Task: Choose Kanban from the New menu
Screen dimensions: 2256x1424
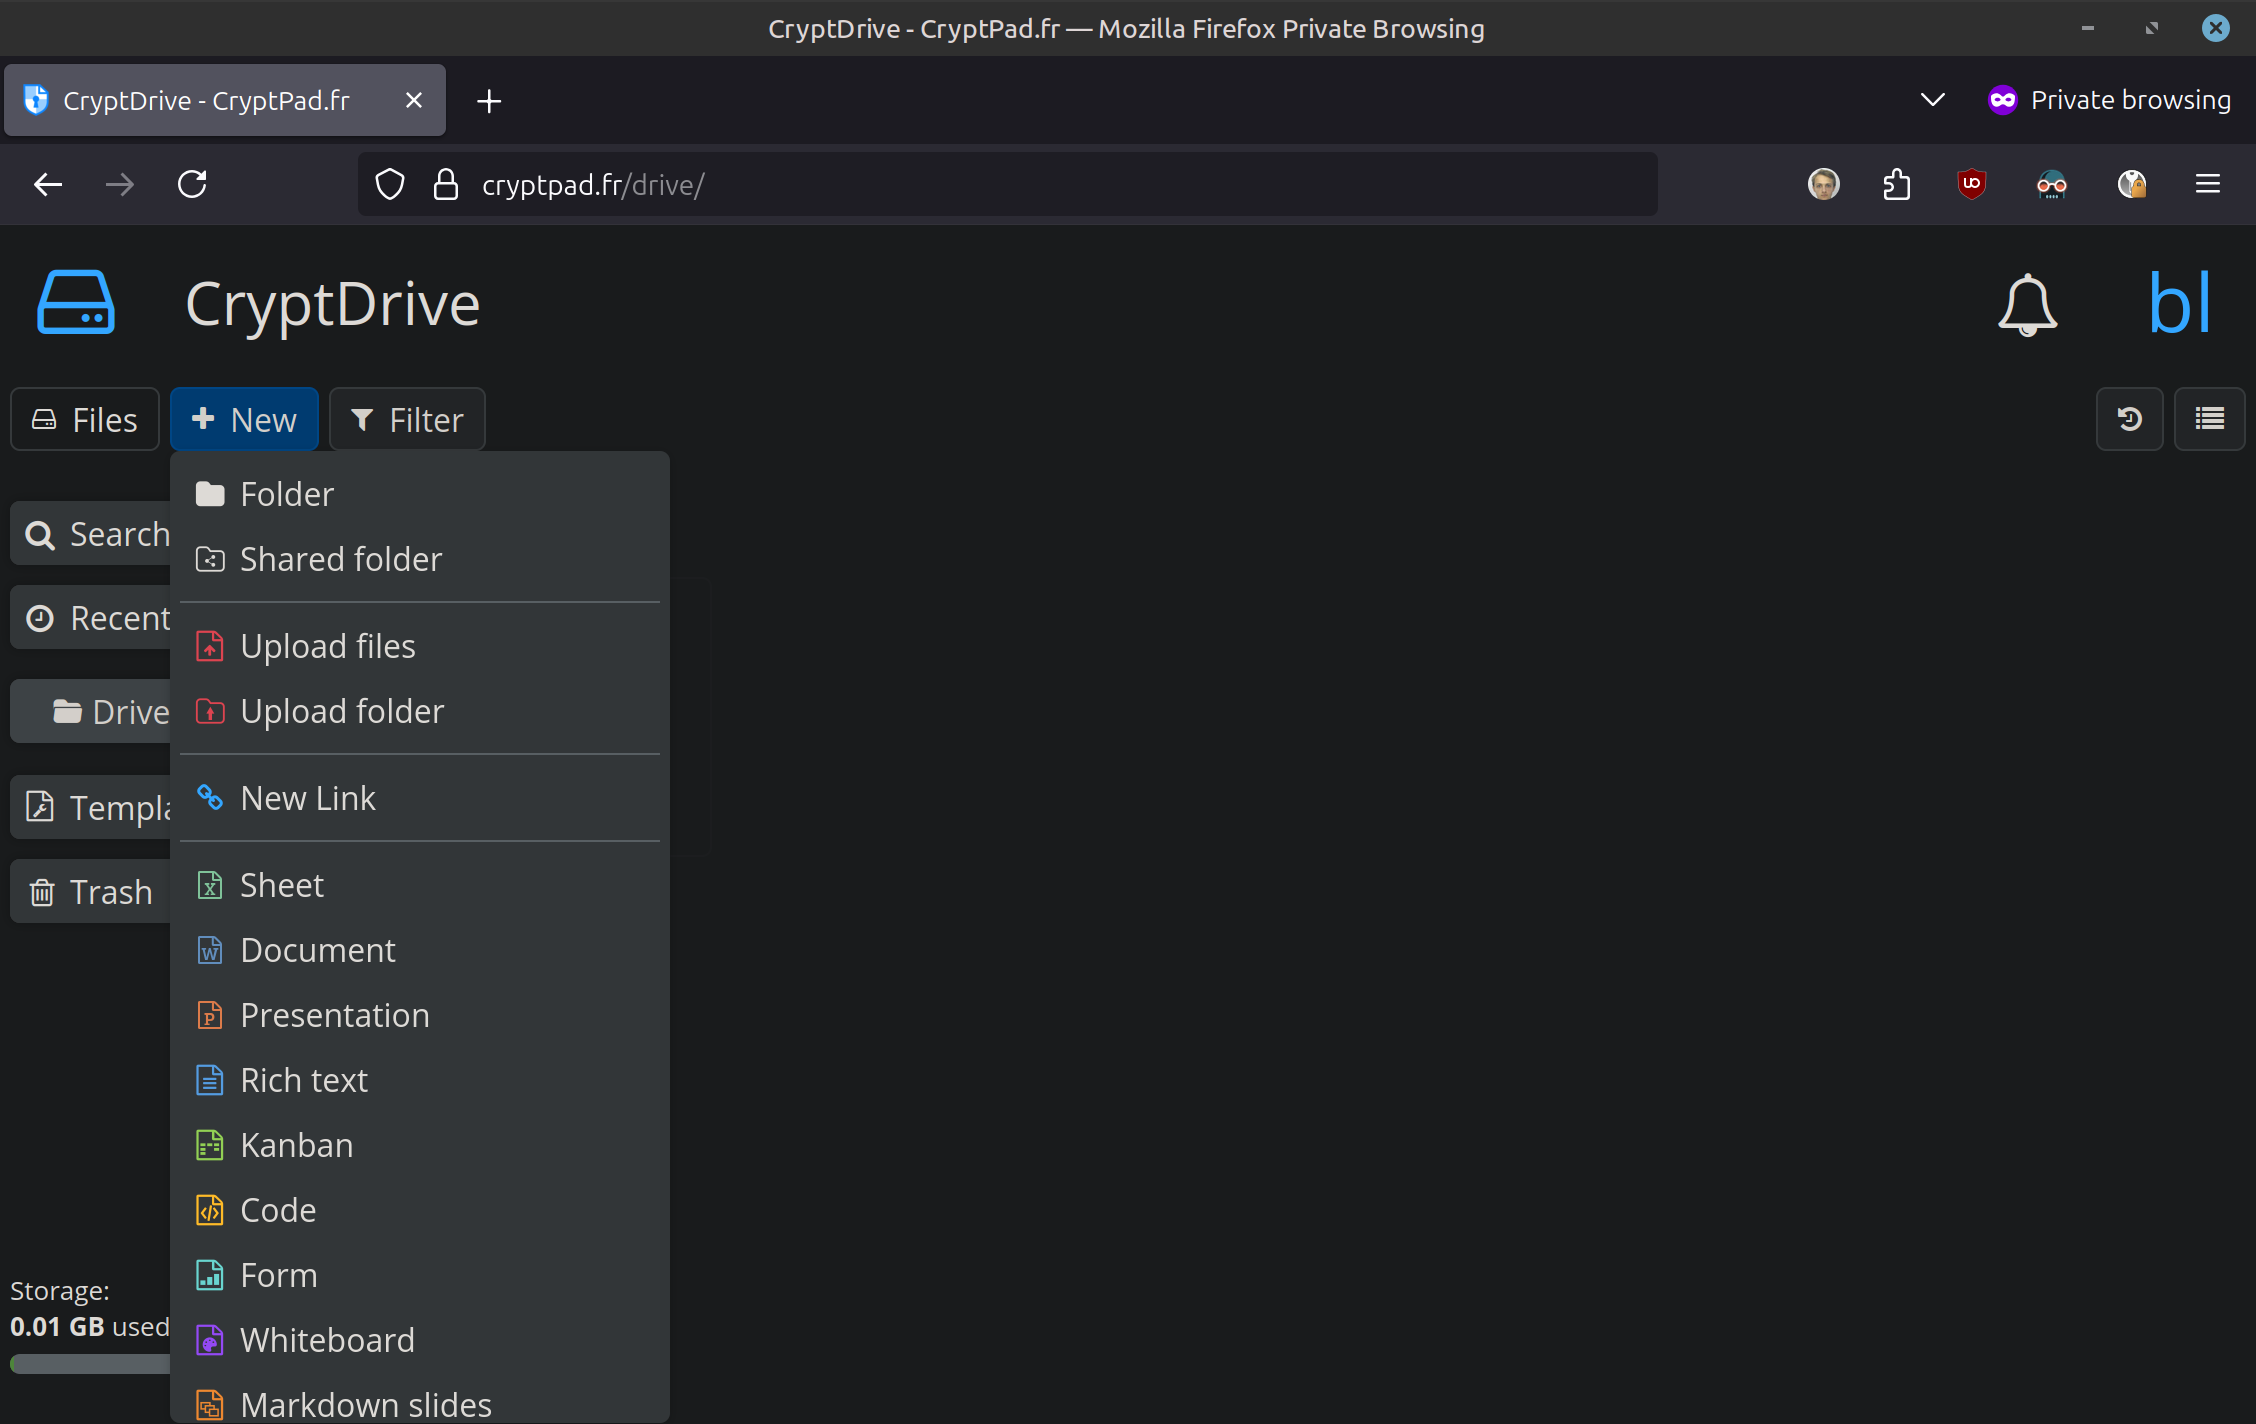Action: (x=296, y=1145)
